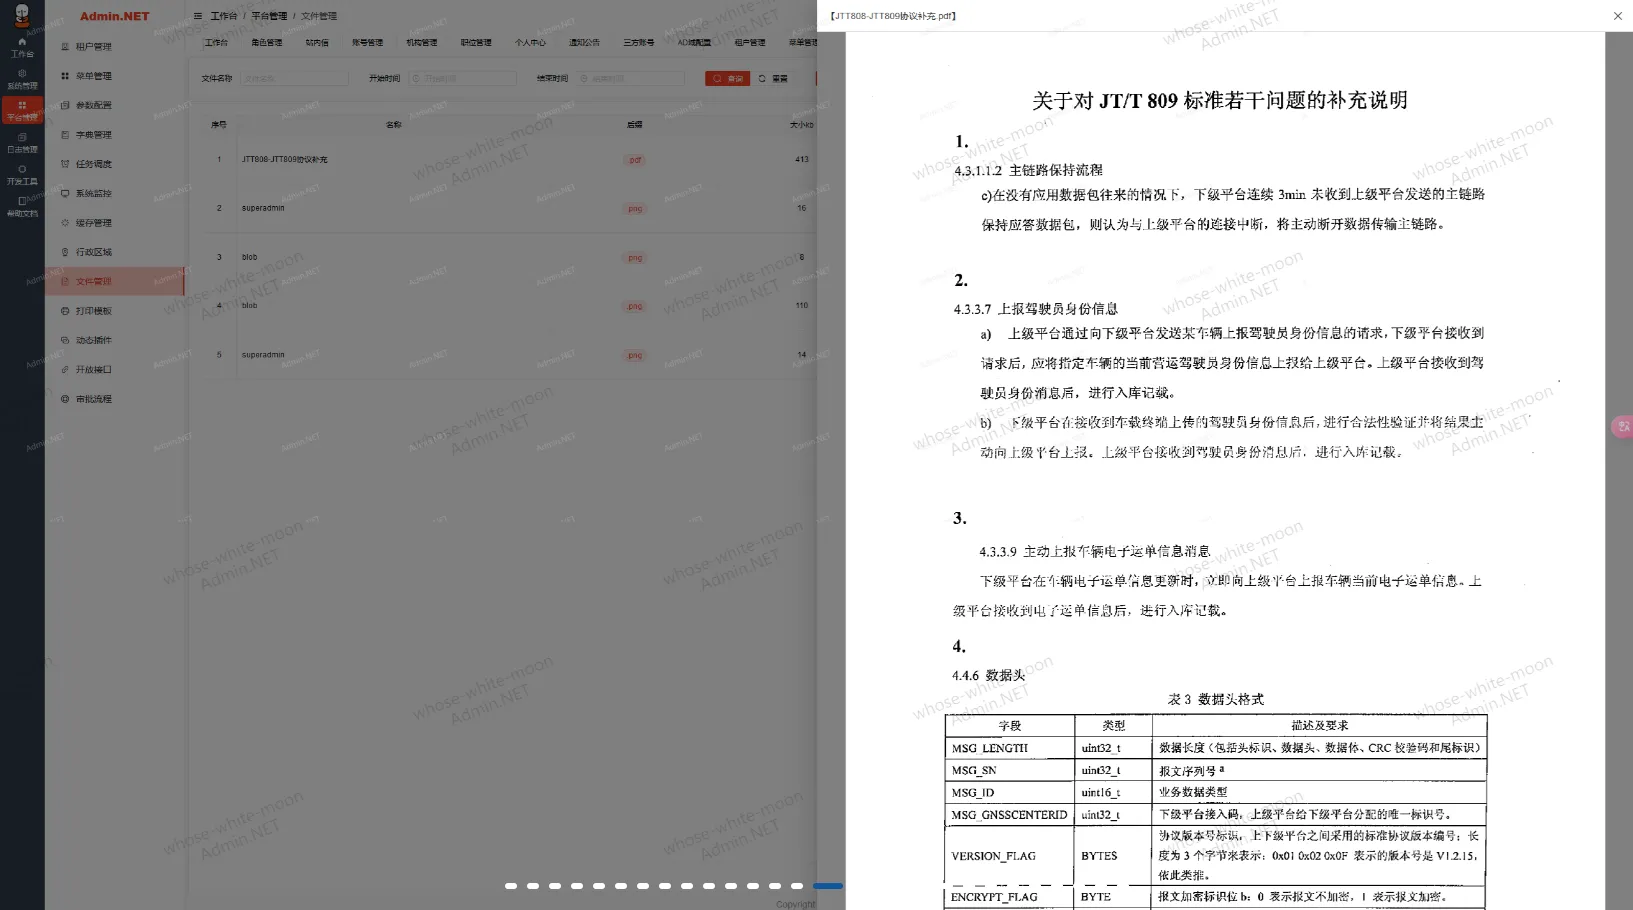Open 打印模板 in the side menu
Viewport: 1633px width, 910px height.
116,310
